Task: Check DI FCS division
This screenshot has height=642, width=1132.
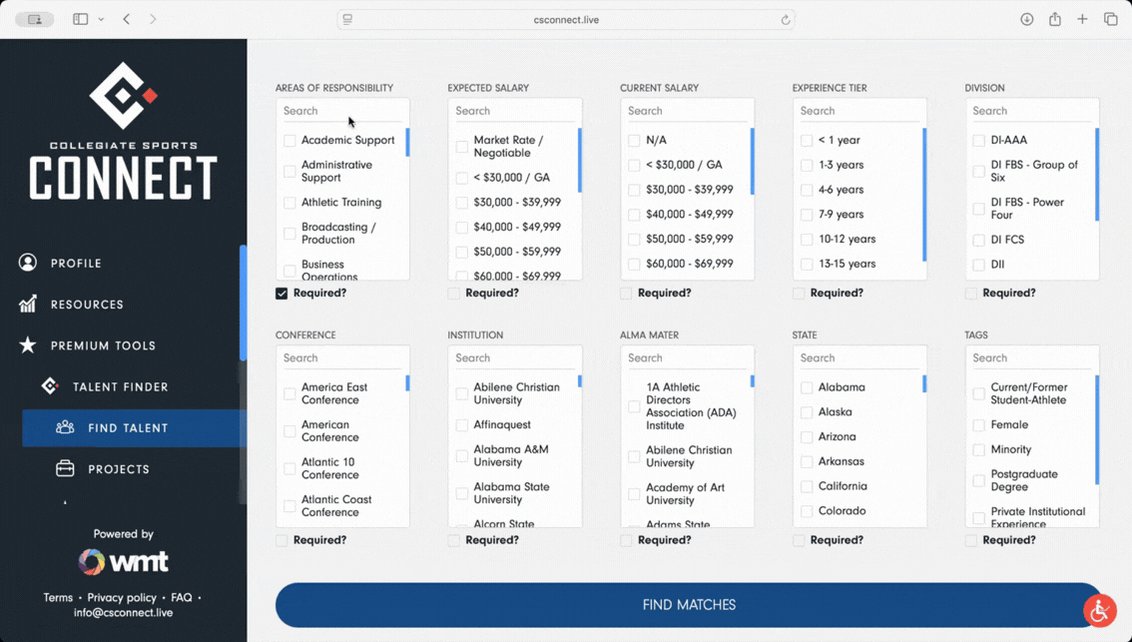Action: [979, 240]
